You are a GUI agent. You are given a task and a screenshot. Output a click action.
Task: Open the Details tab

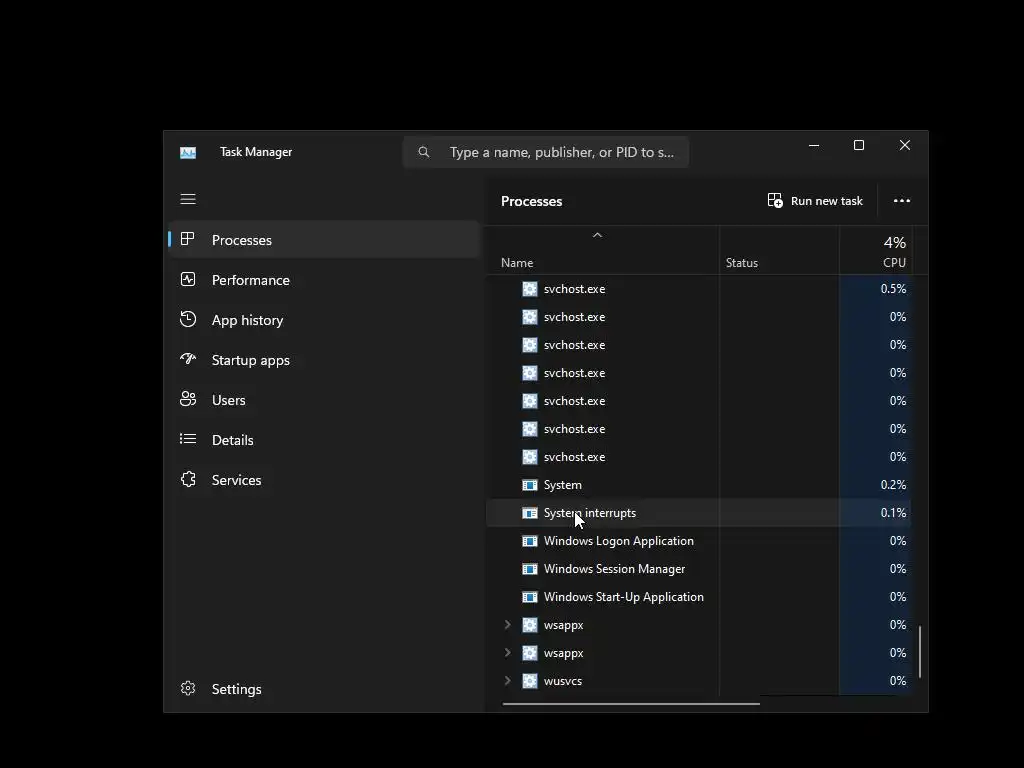tap(232, 440)
